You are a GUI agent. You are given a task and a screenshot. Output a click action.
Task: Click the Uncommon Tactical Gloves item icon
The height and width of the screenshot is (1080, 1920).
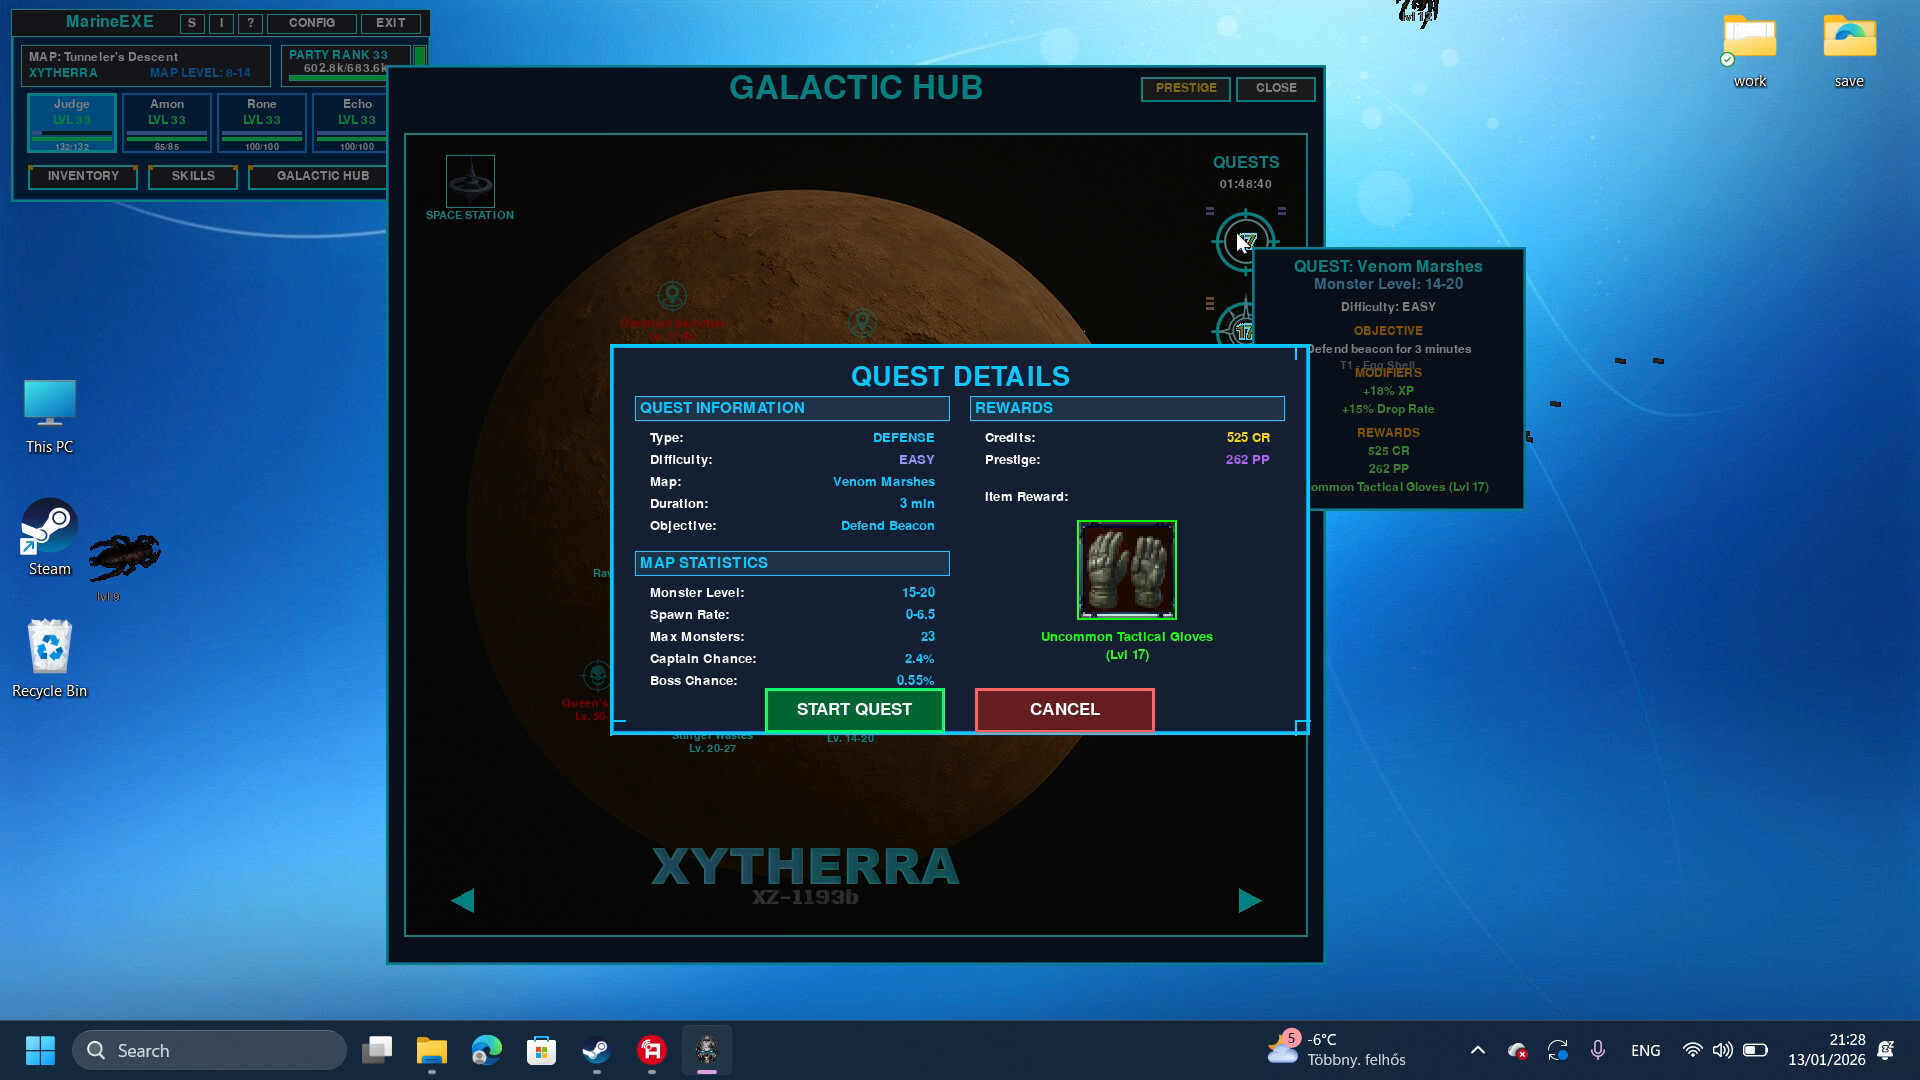[x=1126, y=570]
